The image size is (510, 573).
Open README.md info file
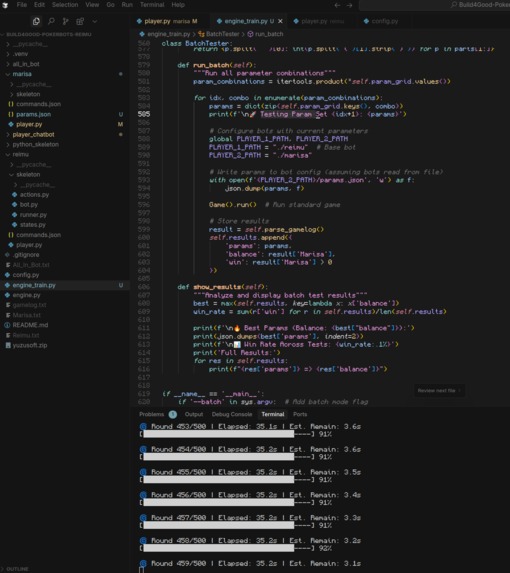click(30, 325)
